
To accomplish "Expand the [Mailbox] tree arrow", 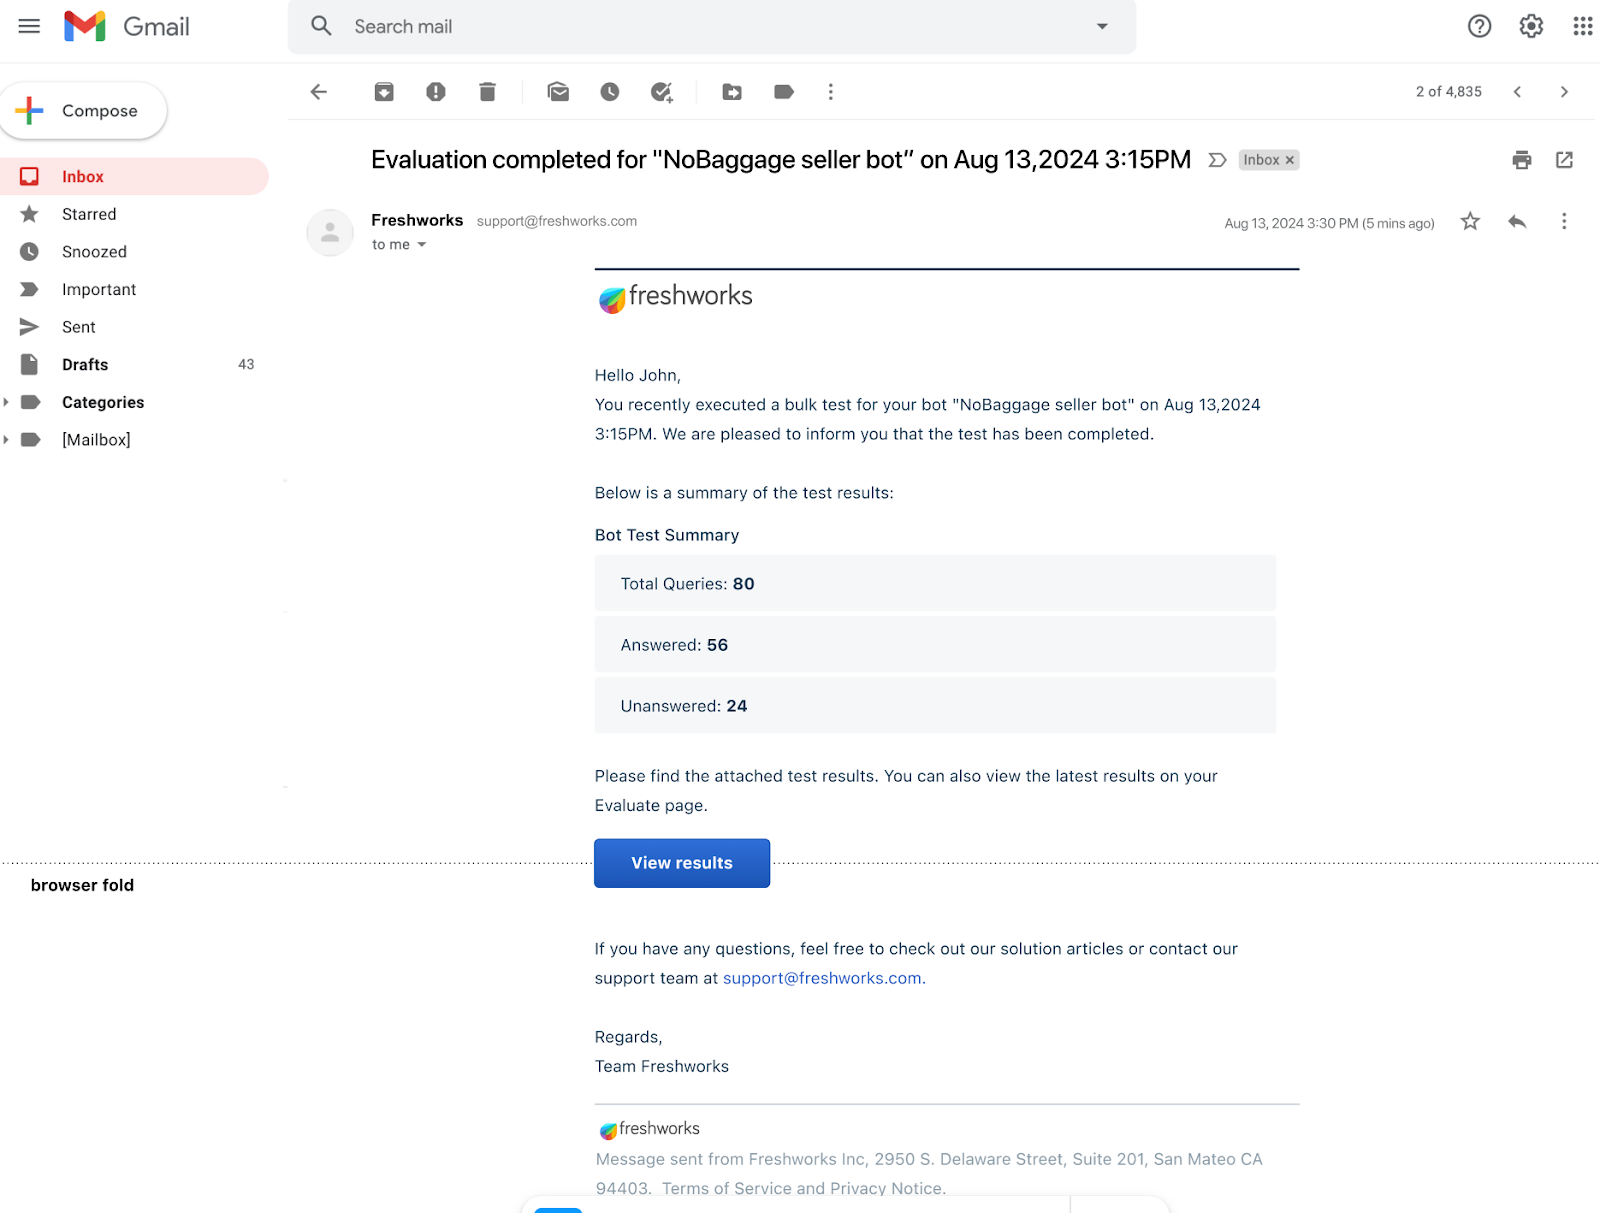I will (6, 440).
